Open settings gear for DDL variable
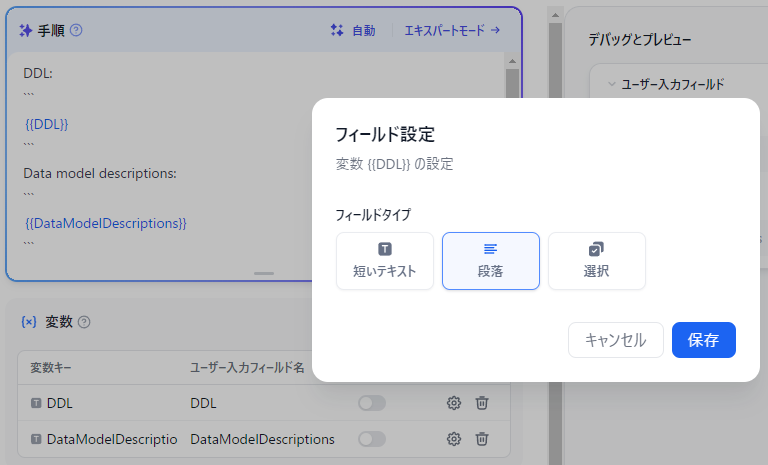This screenshot has width=768, height=465. pos(454,403)
